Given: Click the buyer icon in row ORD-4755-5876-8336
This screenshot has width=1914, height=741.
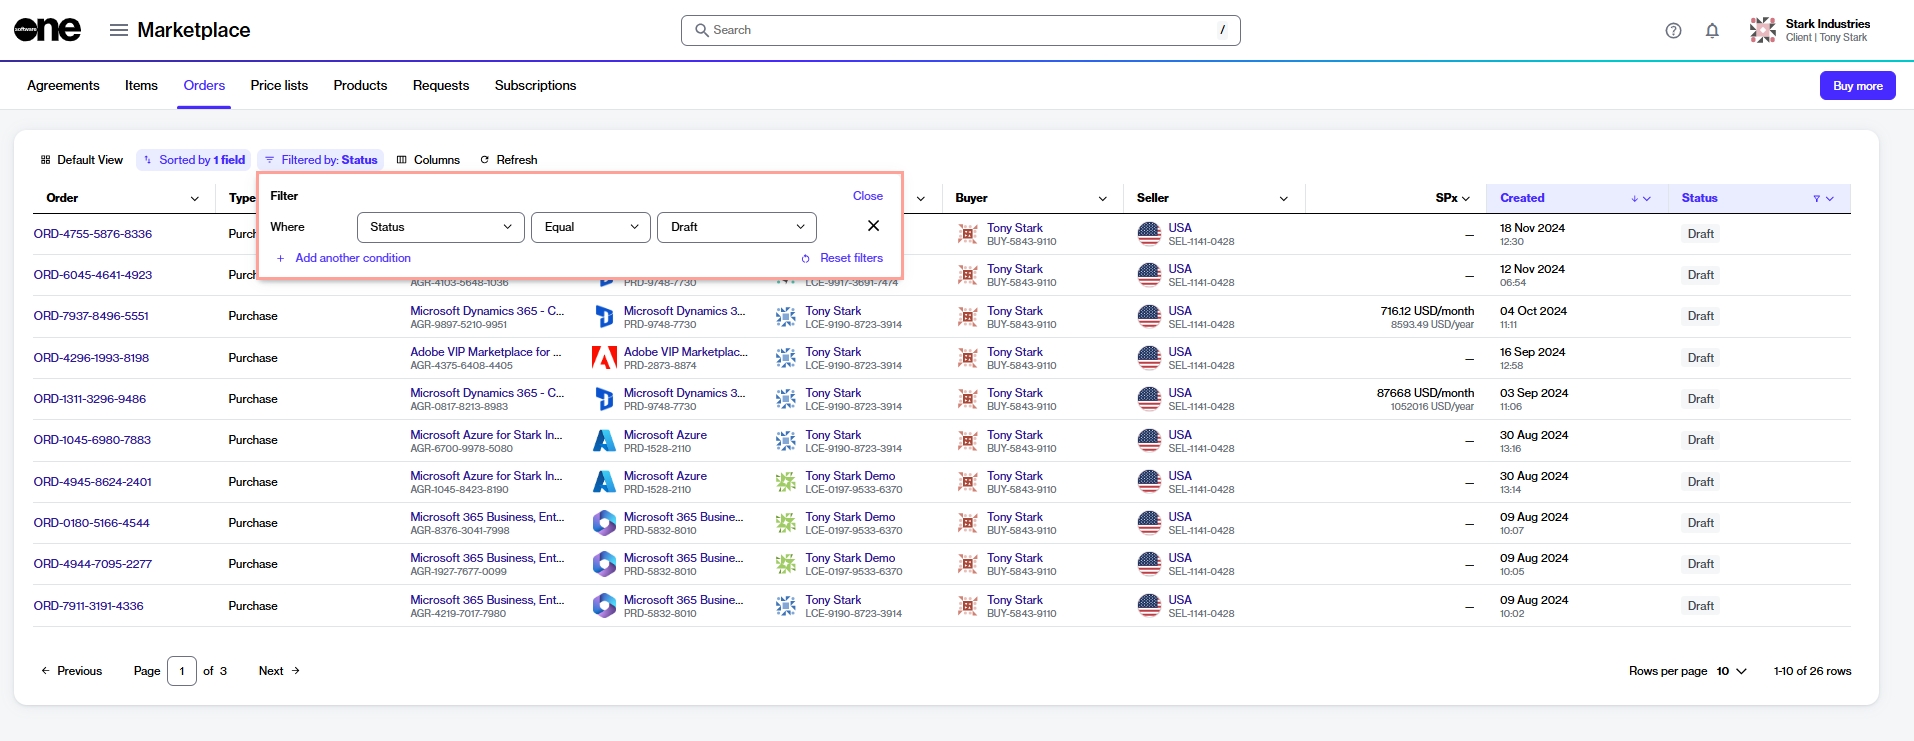Looking at the screenshot, I should pos(968,234).
